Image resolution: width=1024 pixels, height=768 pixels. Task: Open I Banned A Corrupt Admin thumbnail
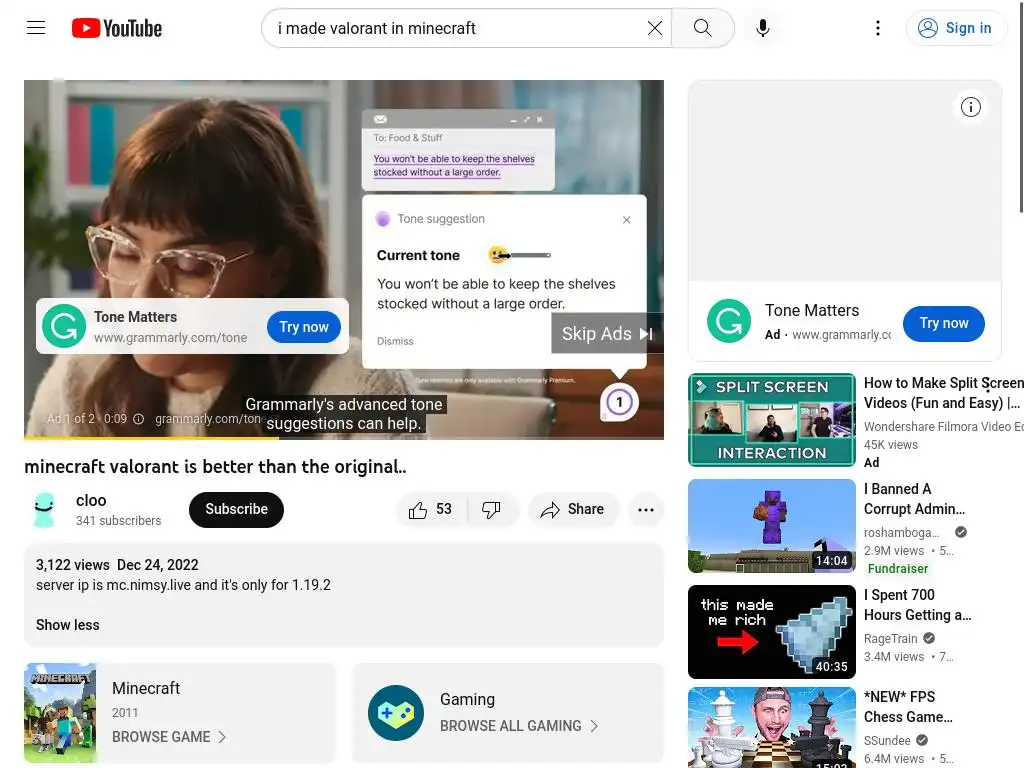[x=772, y=526]
